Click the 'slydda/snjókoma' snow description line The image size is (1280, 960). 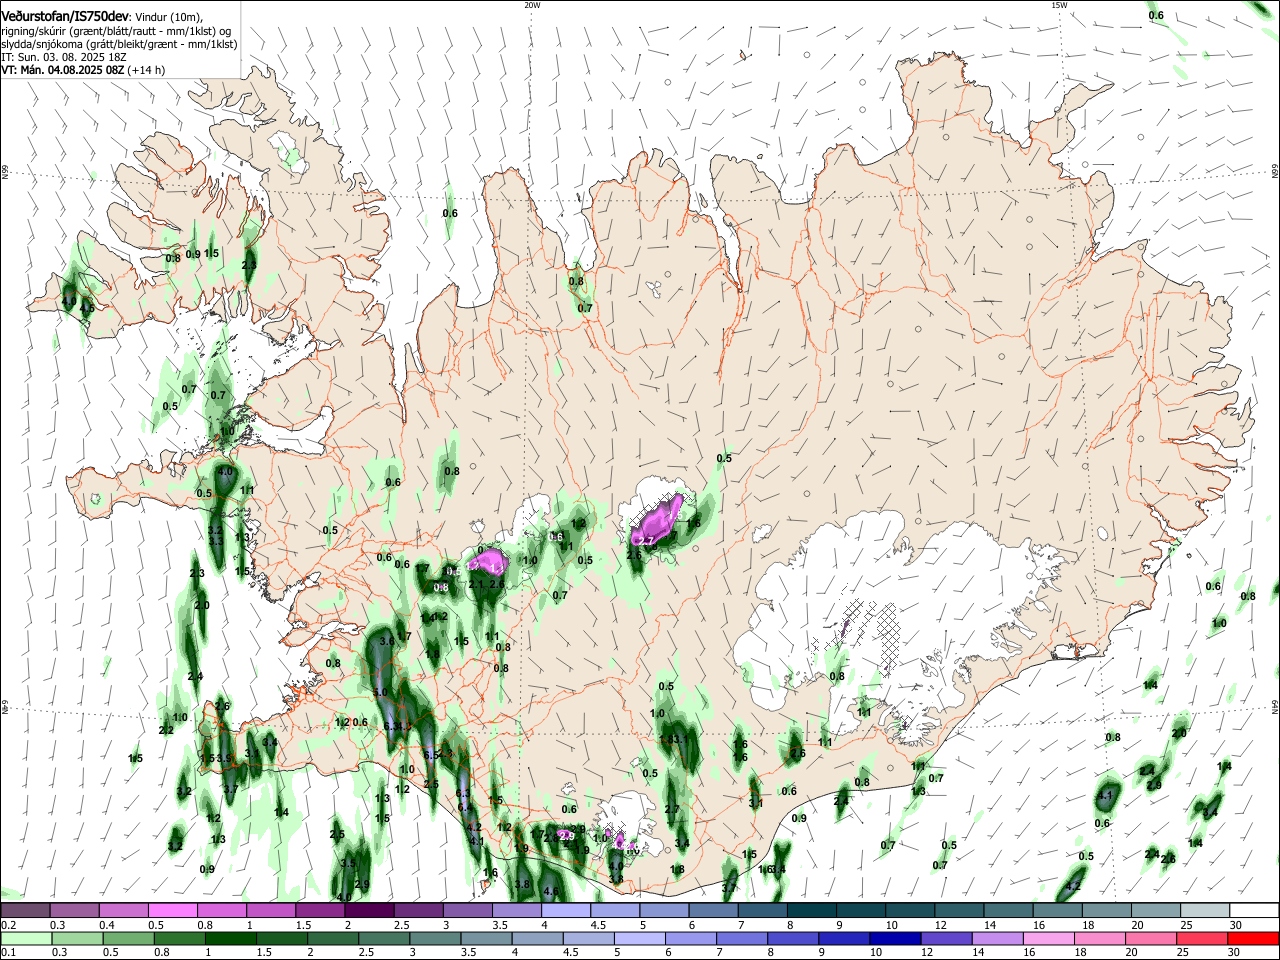coord(118,44)
